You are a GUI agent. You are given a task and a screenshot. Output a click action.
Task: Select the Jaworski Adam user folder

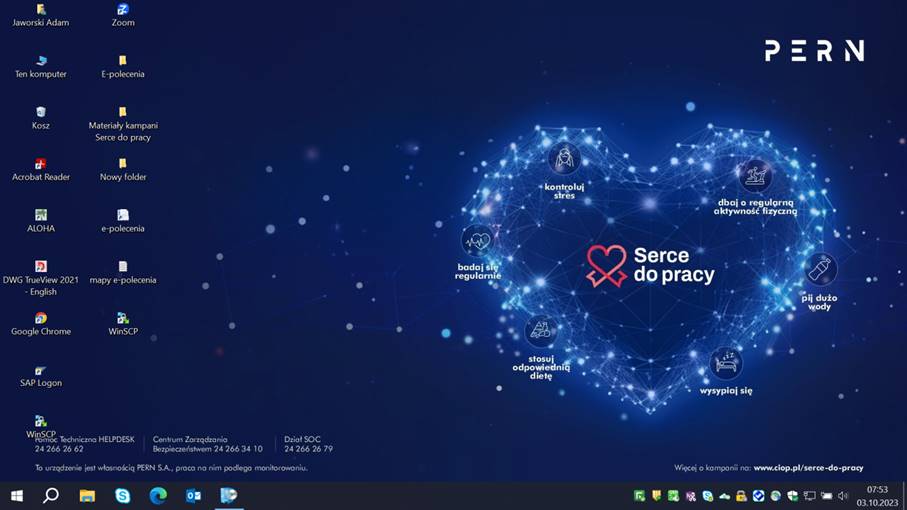click(41, 10)
